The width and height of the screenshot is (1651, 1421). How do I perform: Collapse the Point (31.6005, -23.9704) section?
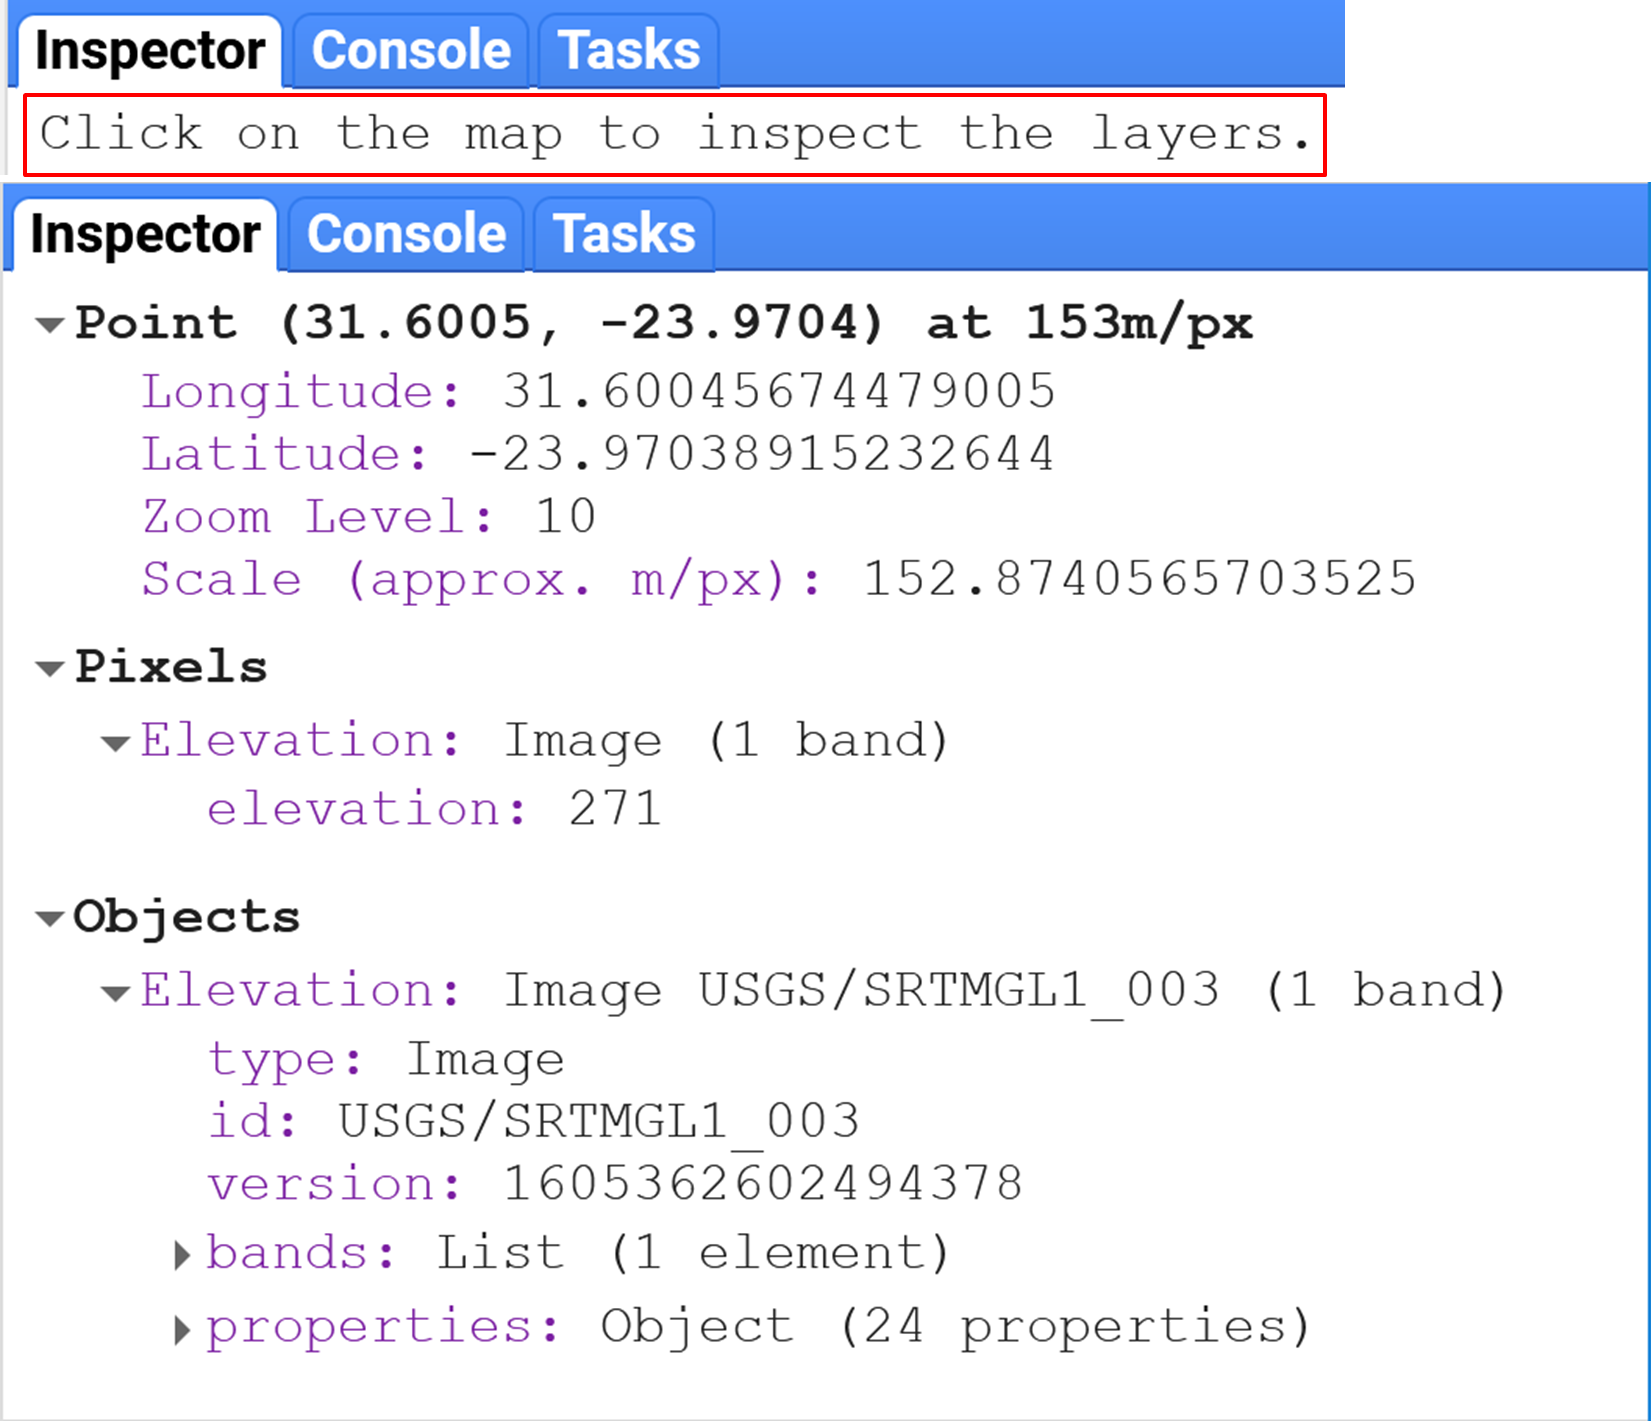pyautogui.click(x=50, y=324)
